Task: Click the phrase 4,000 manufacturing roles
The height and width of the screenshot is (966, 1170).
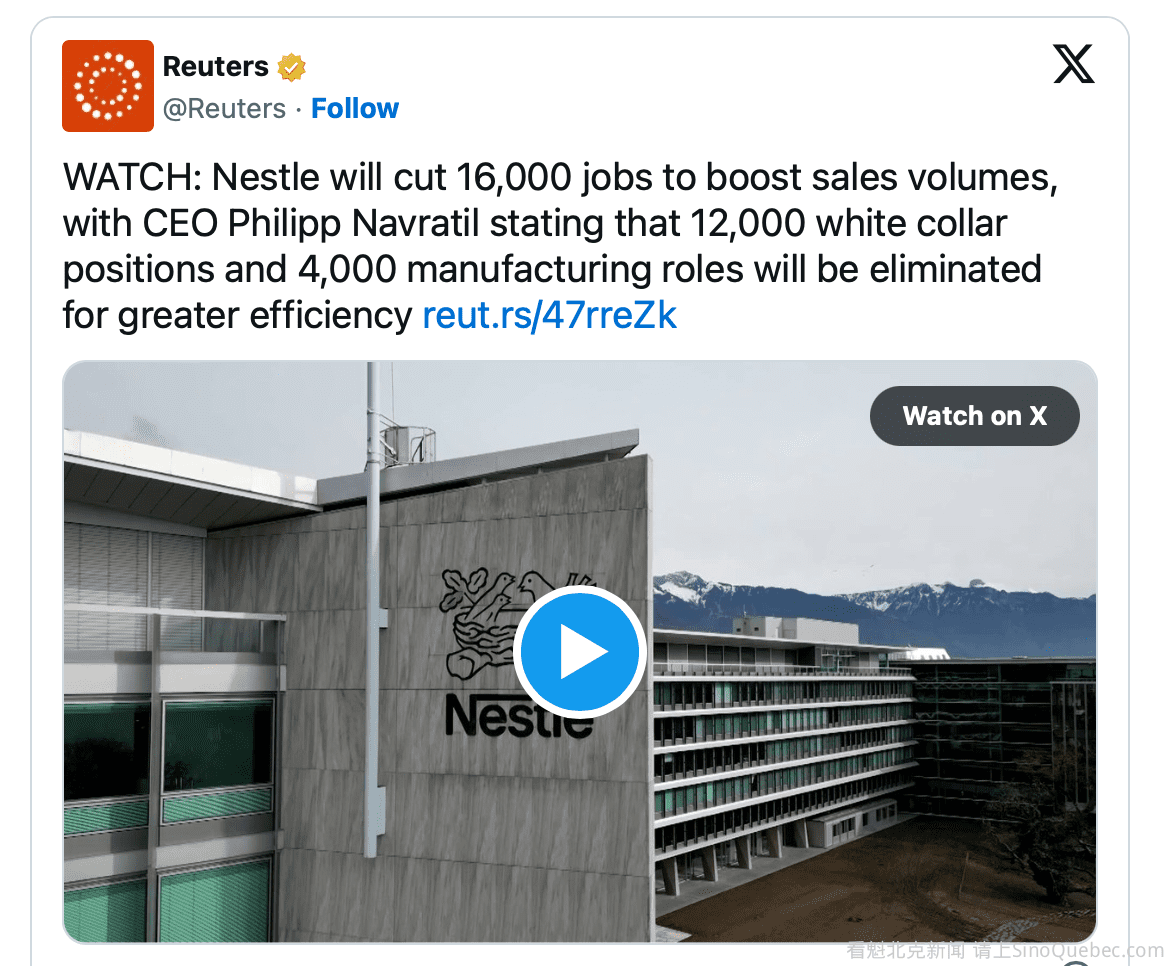Action: coord(520,270)
